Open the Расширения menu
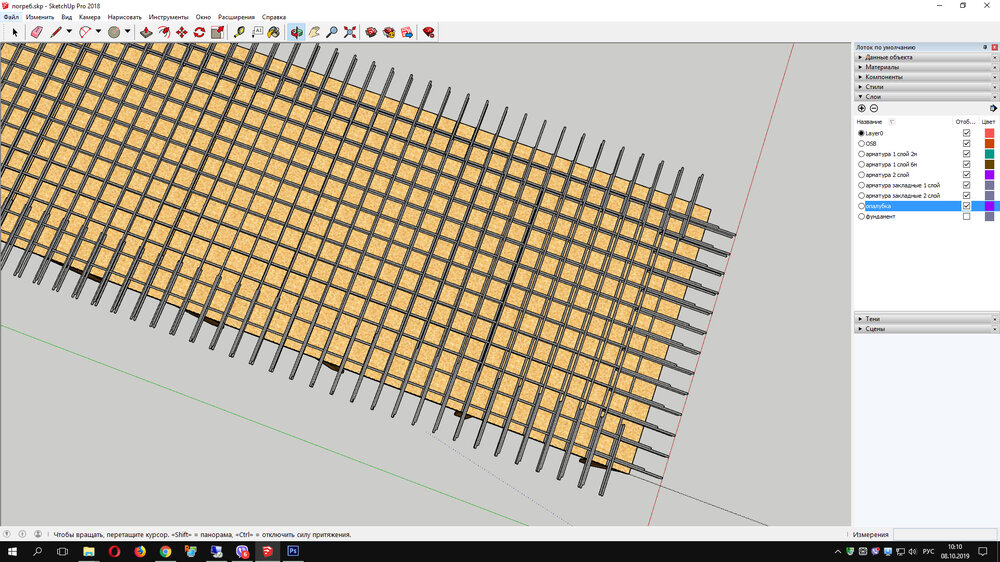1000x562 pixels. pos(237,17)
